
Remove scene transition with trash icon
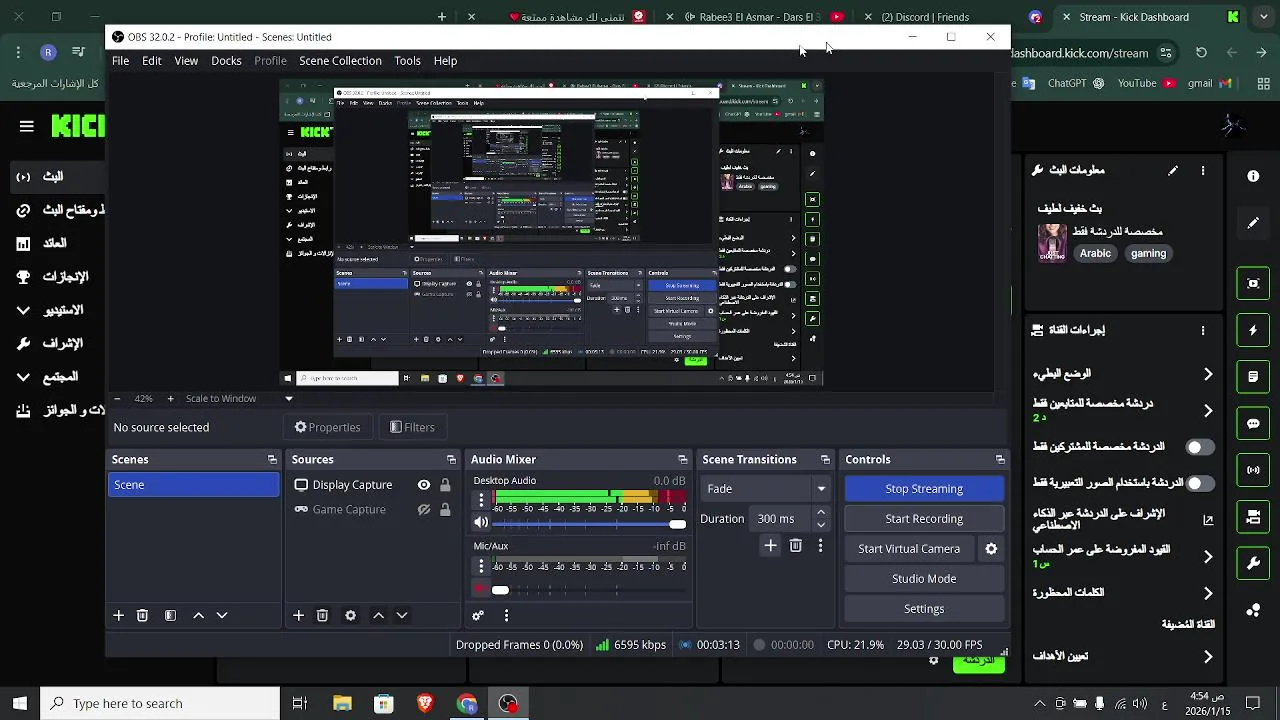[x=796, y=545]
